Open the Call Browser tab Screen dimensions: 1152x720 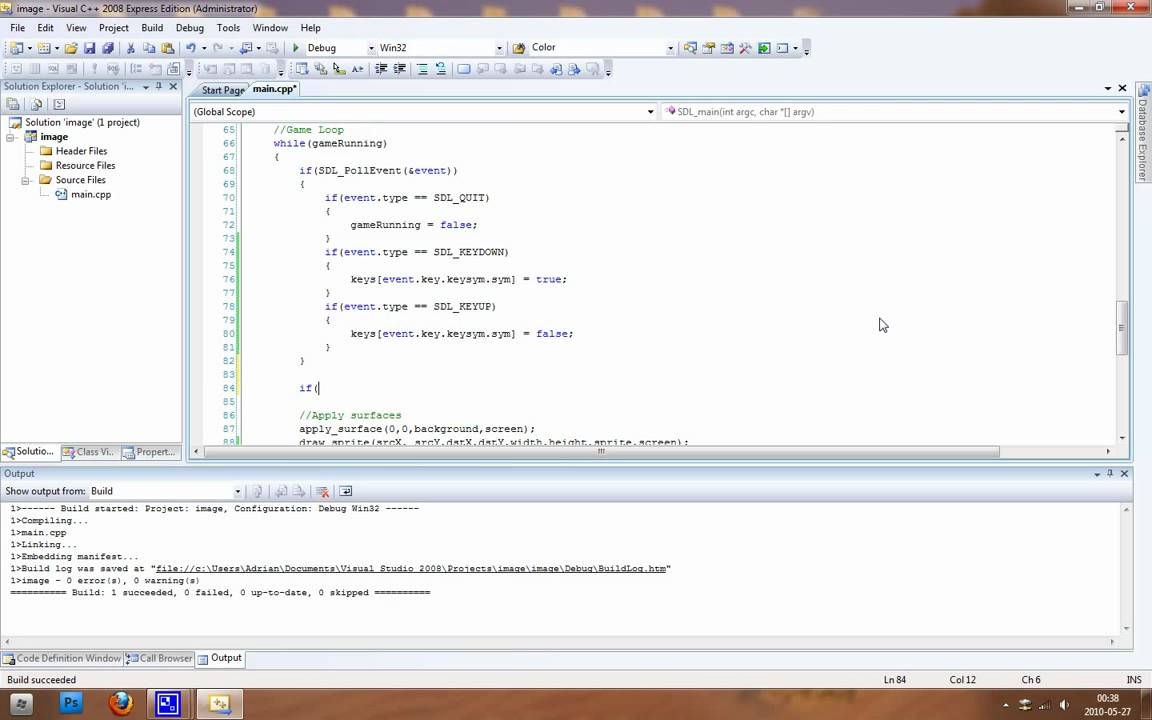(159, 658)
